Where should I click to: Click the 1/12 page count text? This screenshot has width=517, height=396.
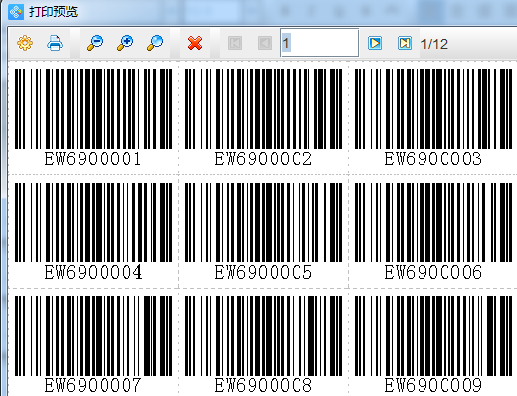(x=434, y=44)
